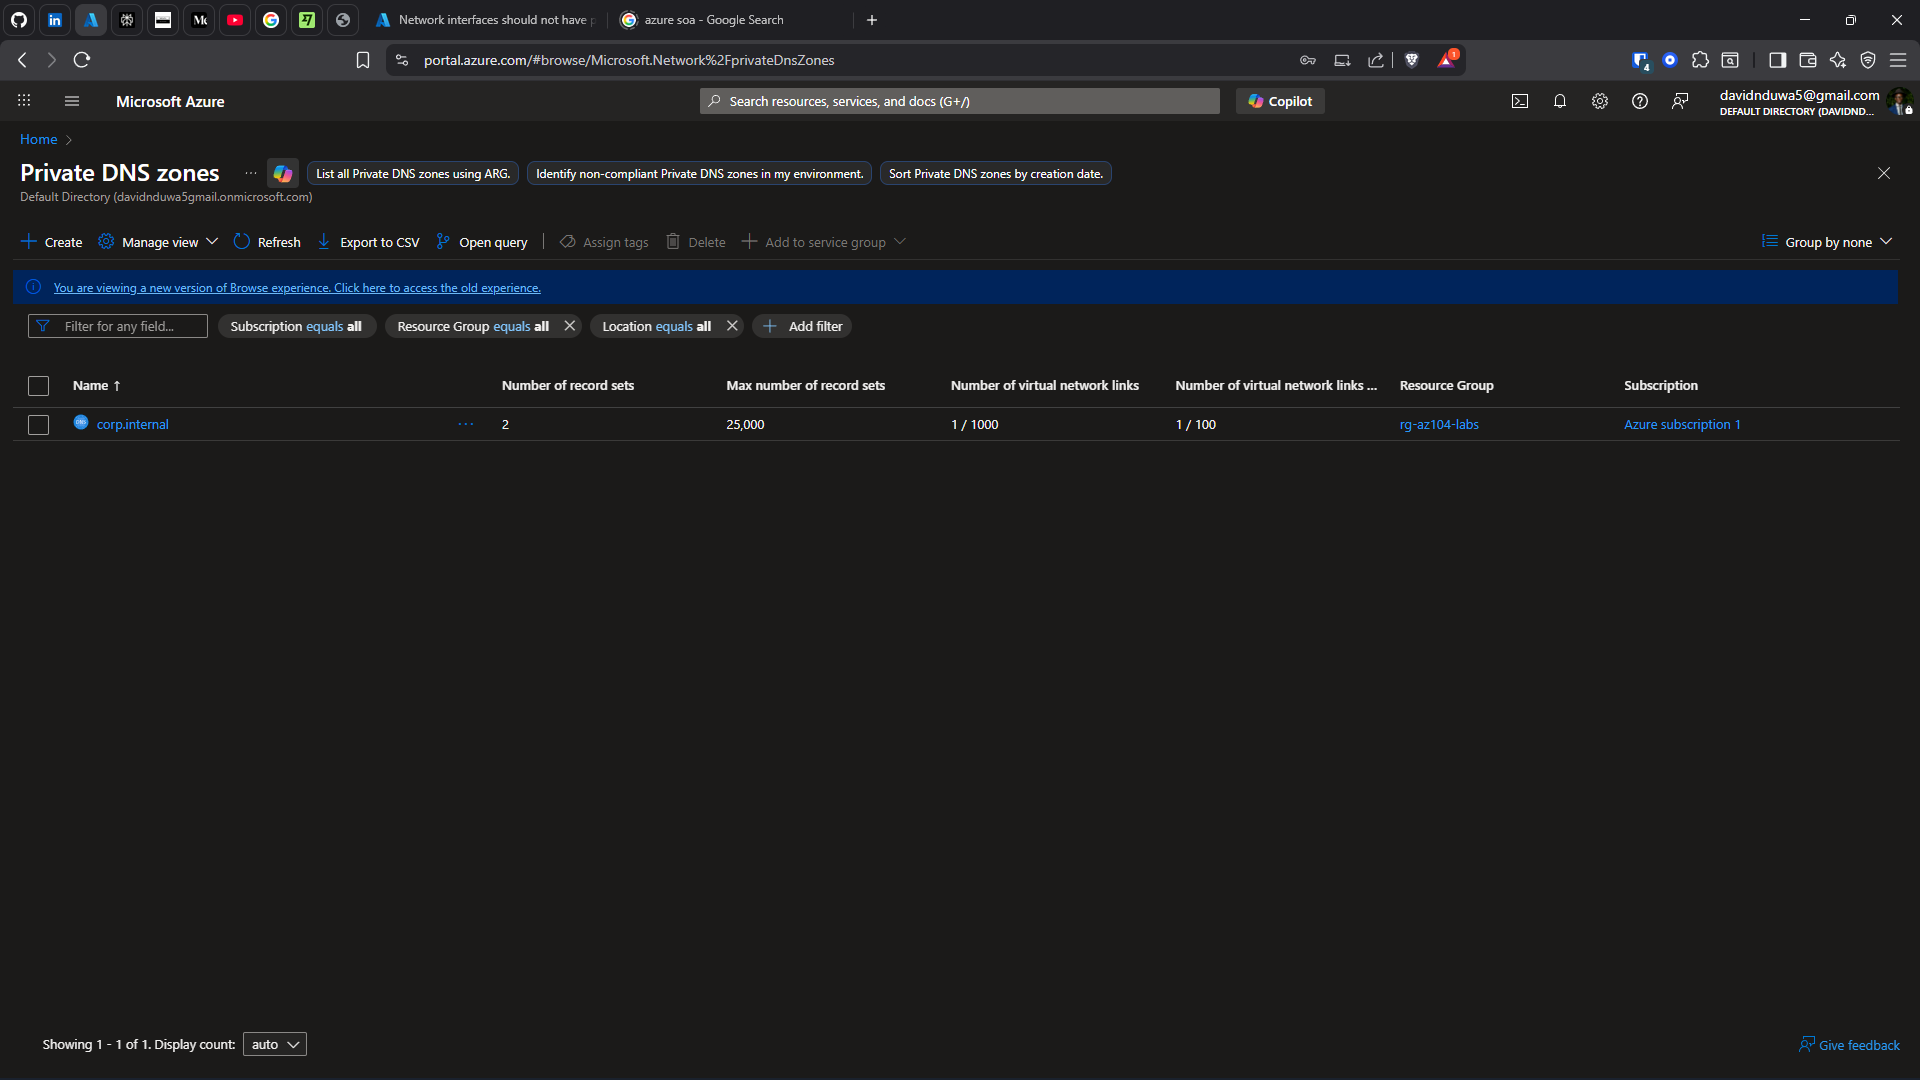Sort by Number of record sets column

coord(568,386)
